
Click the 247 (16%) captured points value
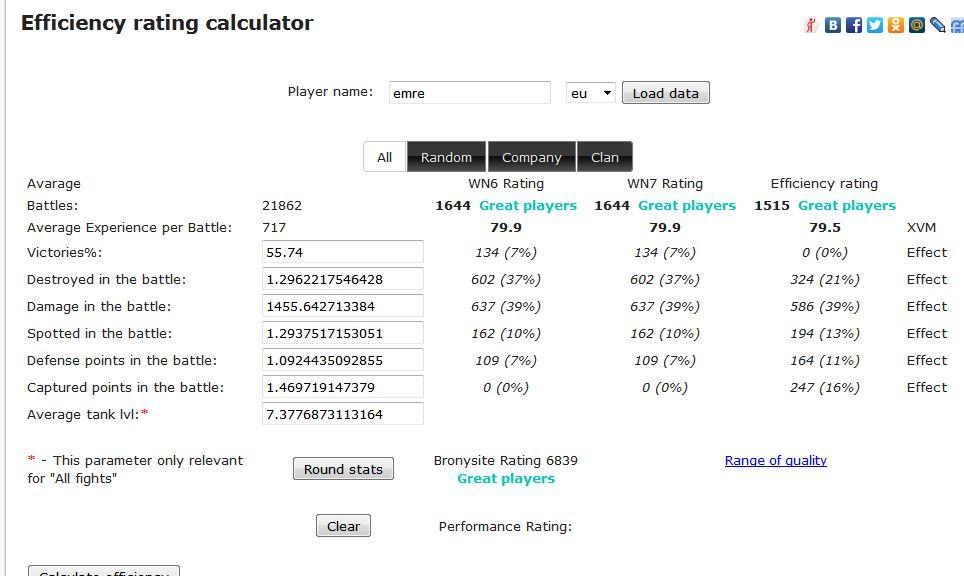(824, 387)
